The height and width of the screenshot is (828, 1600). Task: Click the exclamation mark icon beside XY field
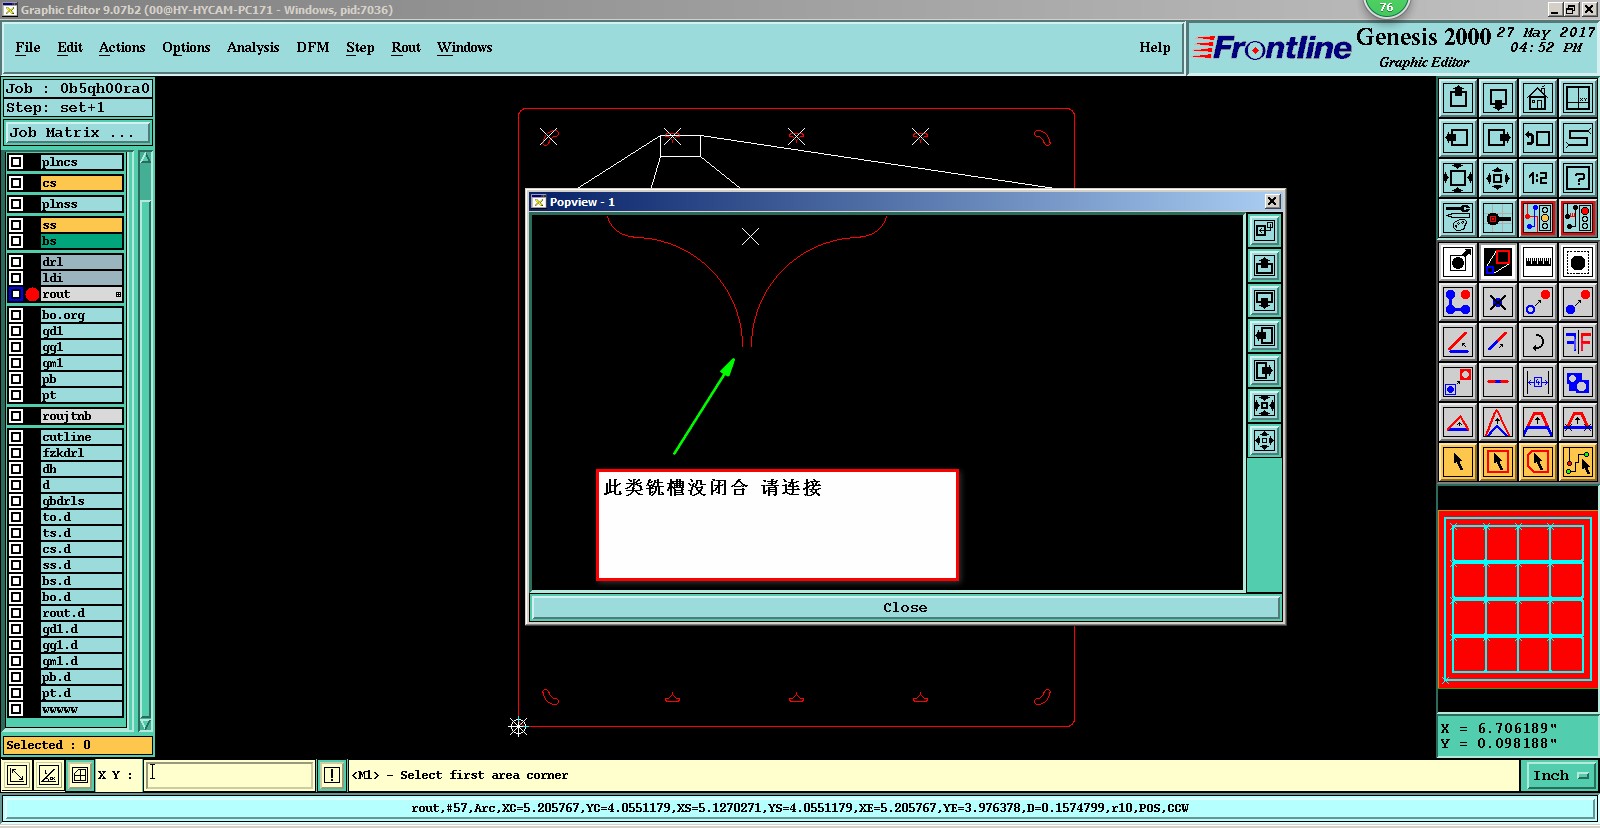[x=332, y=775]
